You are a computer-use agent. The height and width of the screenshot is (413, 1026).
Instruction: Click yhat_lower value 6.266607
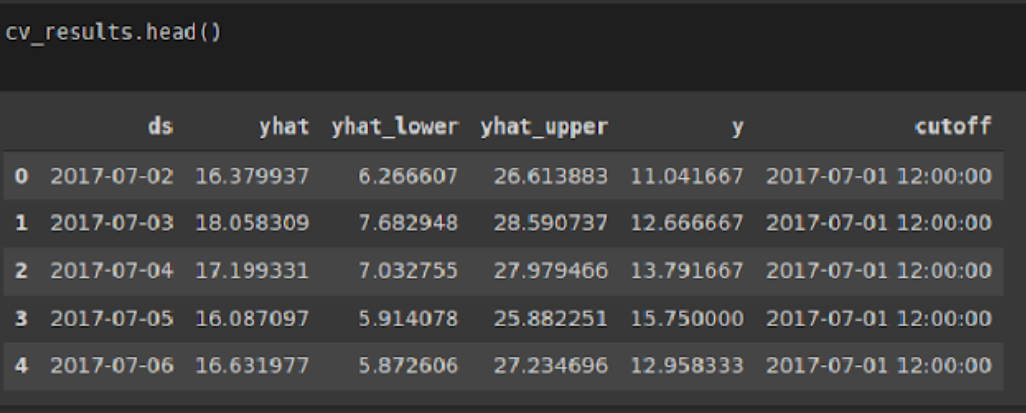(408, 176)
